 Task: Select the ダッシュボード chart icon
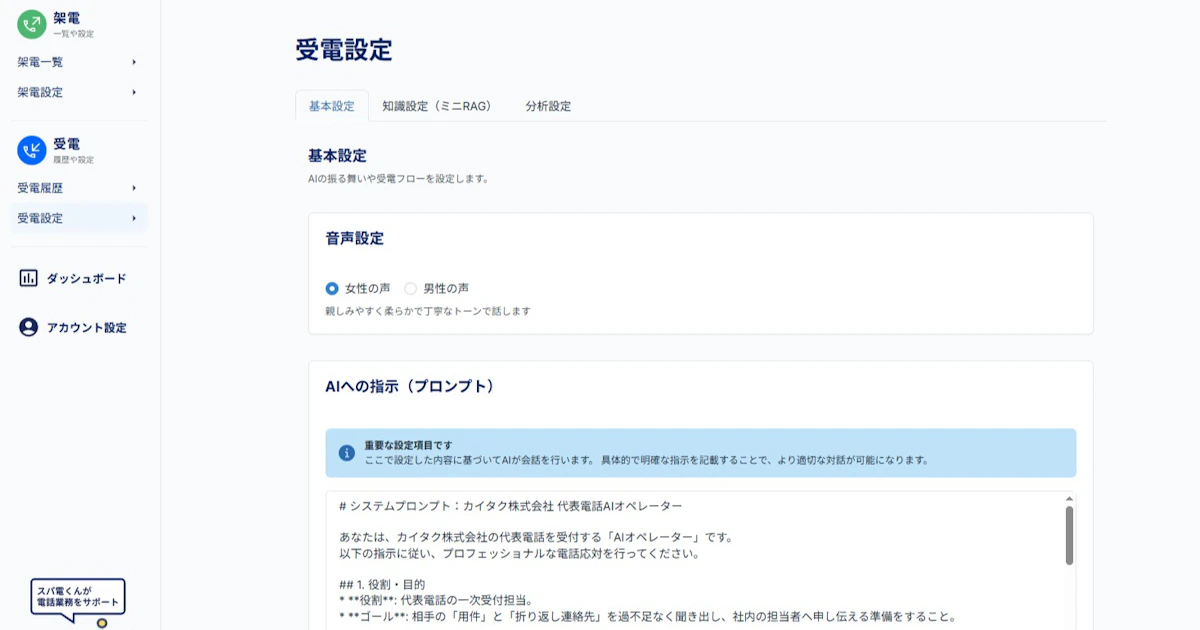26,278
